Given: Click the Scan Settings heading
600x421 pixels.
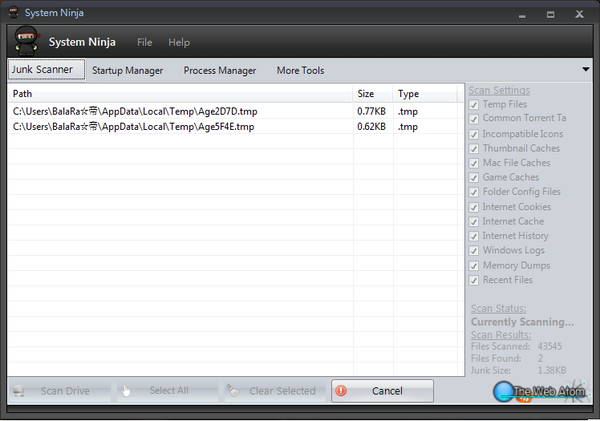Looking at the screenshot, I should 499,90.
